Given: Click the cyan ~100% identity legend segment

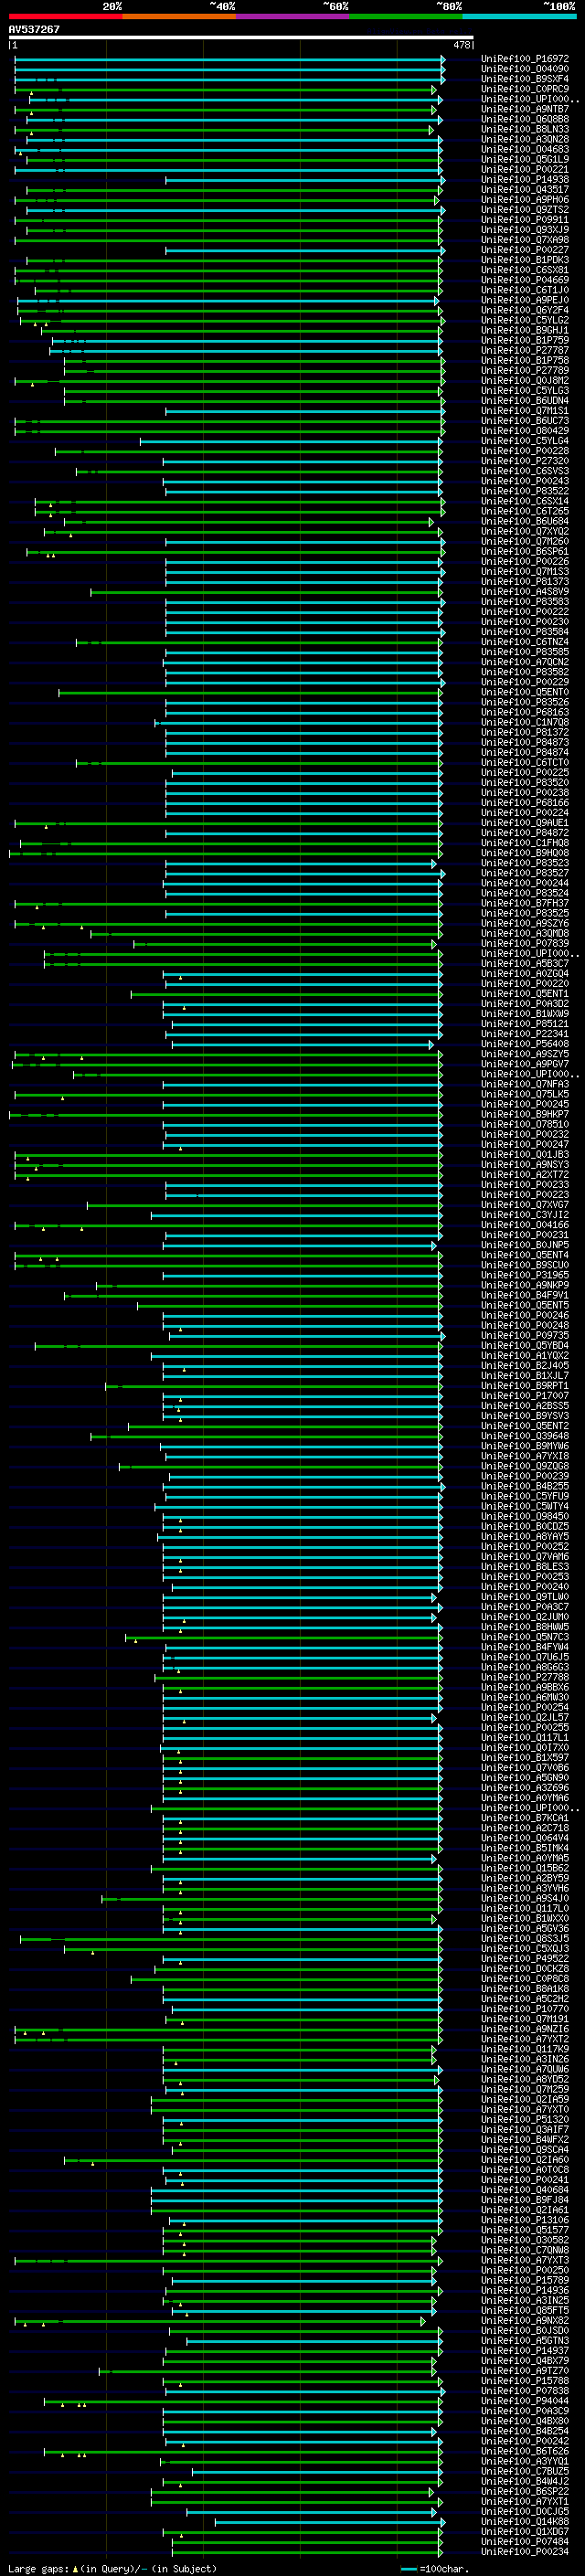Looking at the screenshot, I should click(x=520, y=16).
